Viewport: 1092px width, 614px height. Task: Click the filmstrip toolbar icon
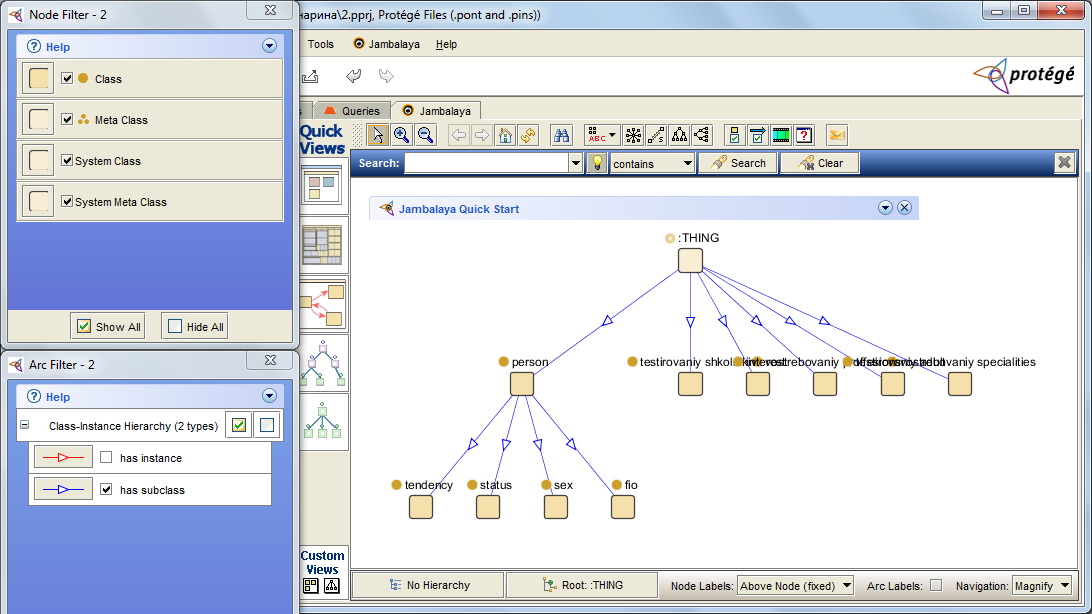coord(781,135)
